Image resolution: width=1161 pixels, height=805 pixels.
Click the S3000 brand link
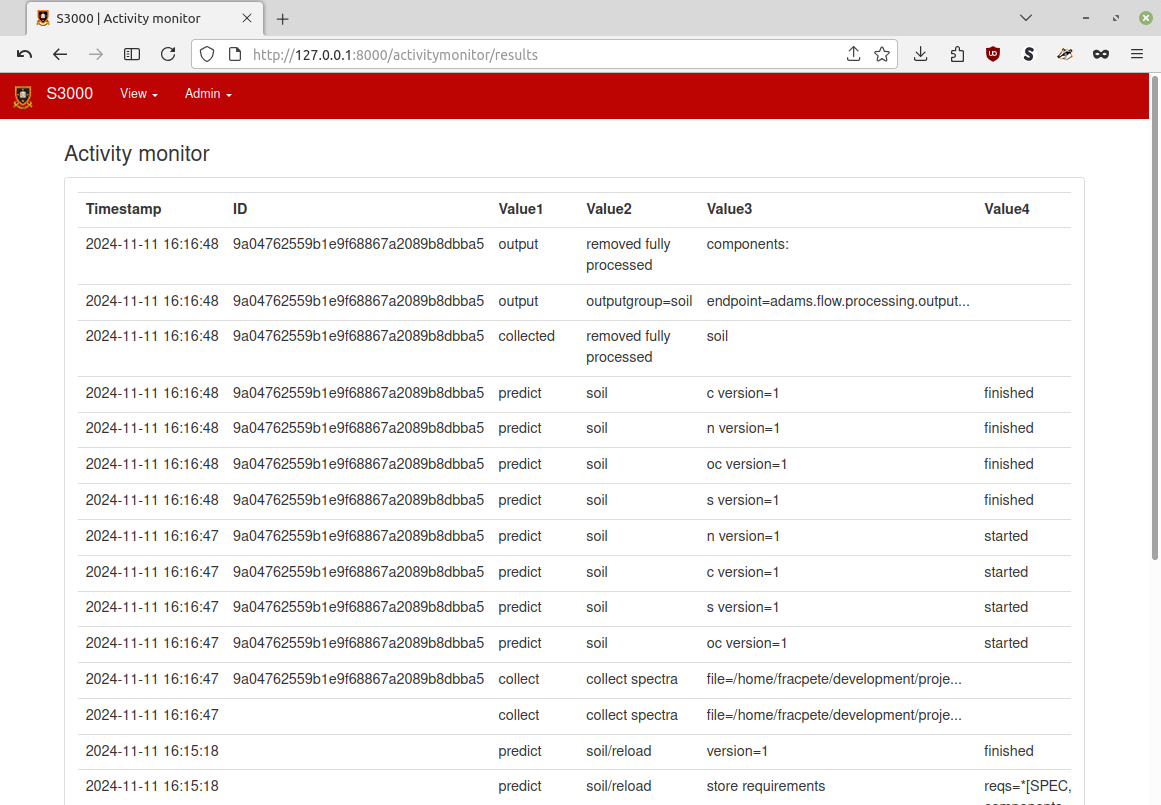[x=70, y=93]
